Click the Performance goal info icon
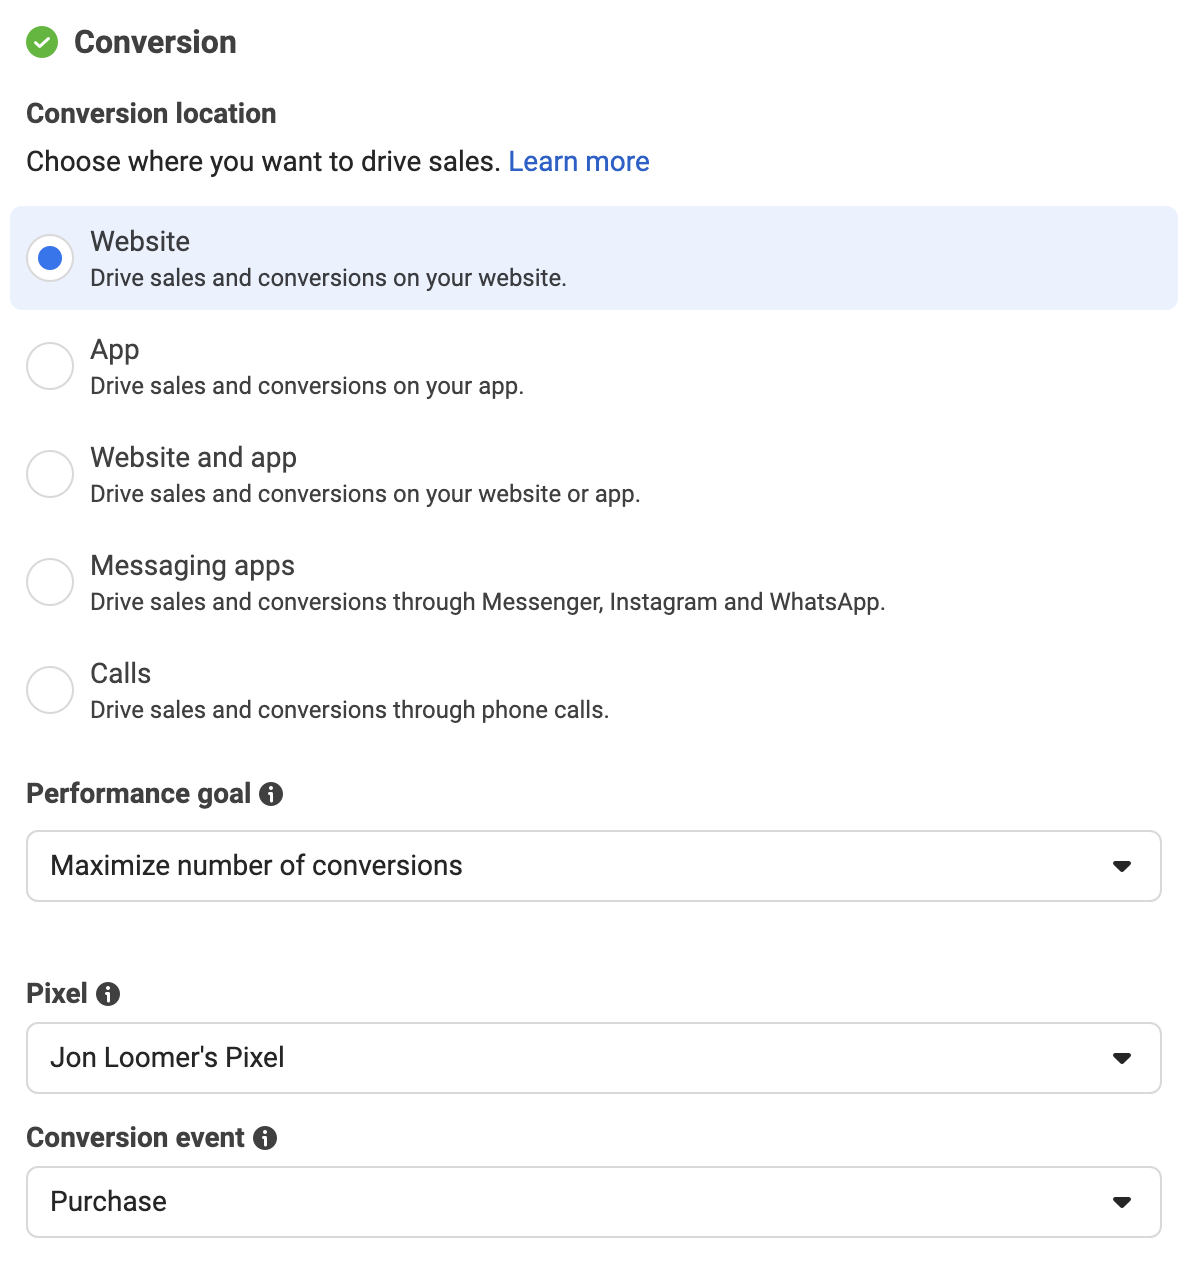The height and width of the screenshot is (1268, 1192). pyautogui.click(x=271, y=794)
